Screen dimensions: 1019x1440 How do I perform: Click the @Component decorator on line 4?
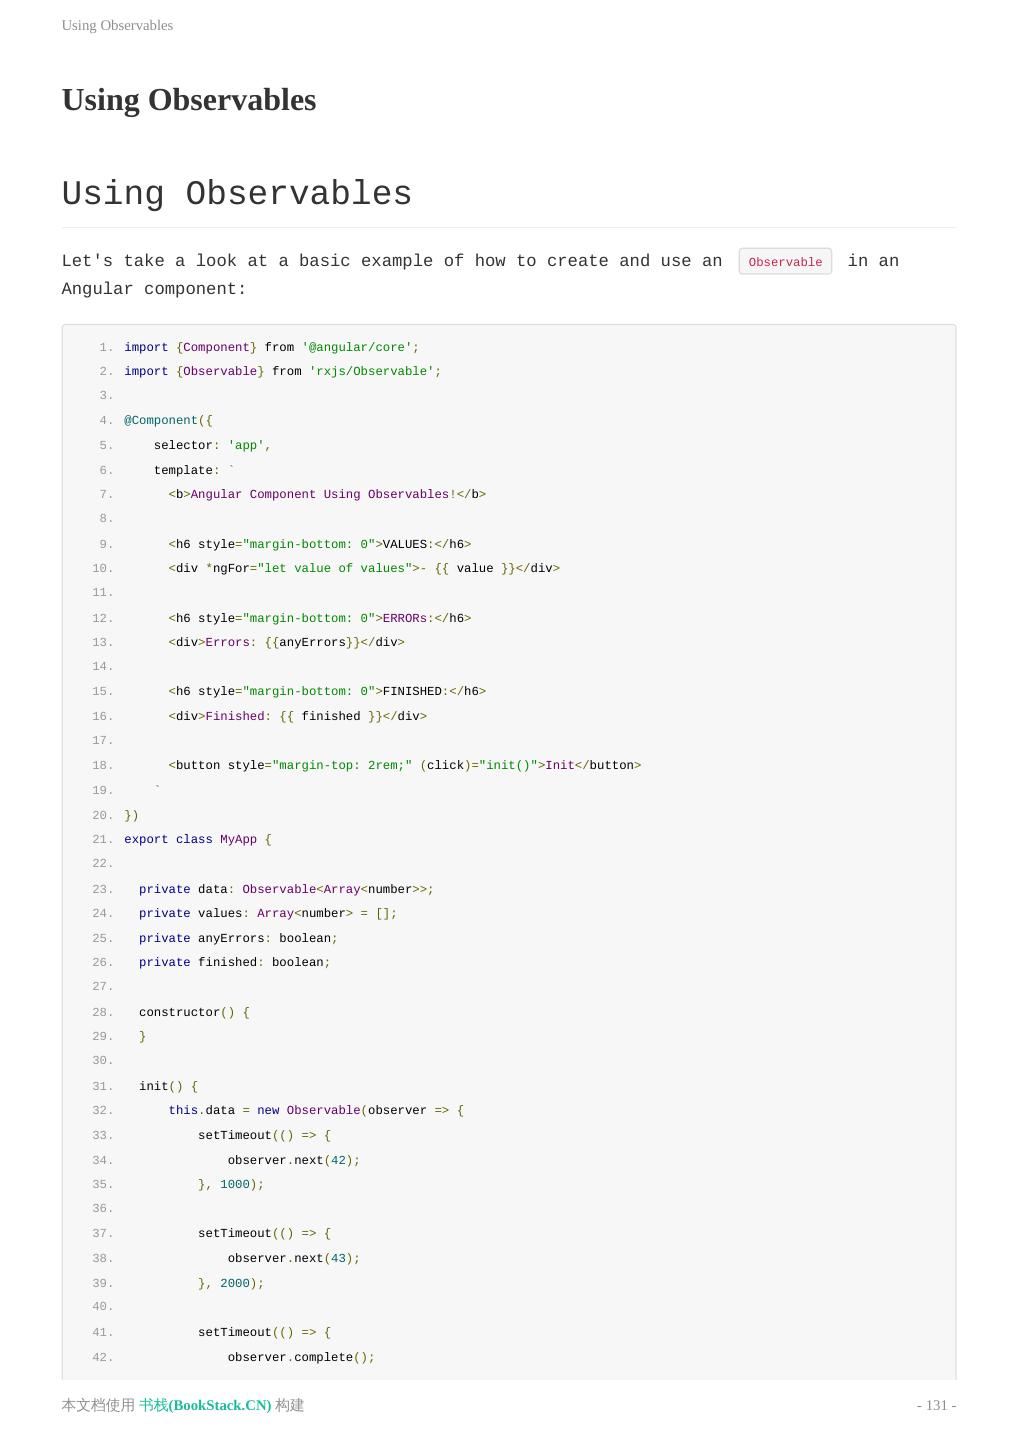[x=165, y=420]
